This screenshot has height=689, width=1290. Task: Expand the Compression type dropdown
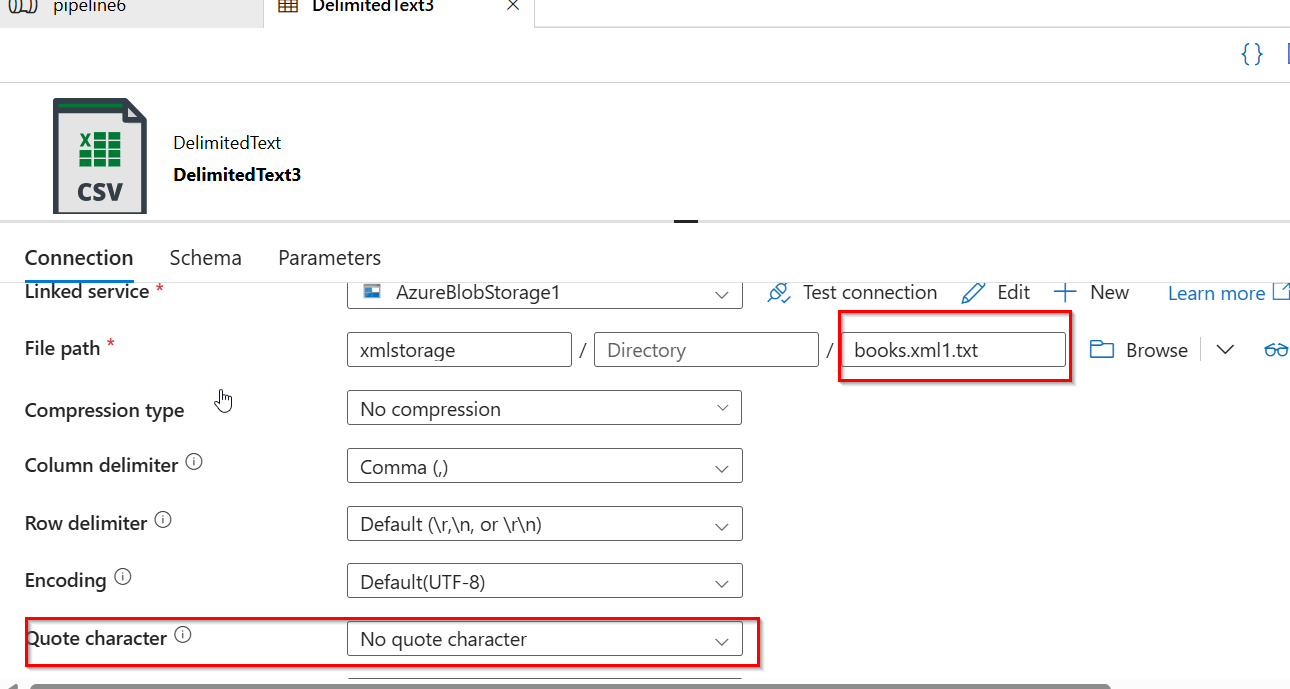tap(722, 408)
